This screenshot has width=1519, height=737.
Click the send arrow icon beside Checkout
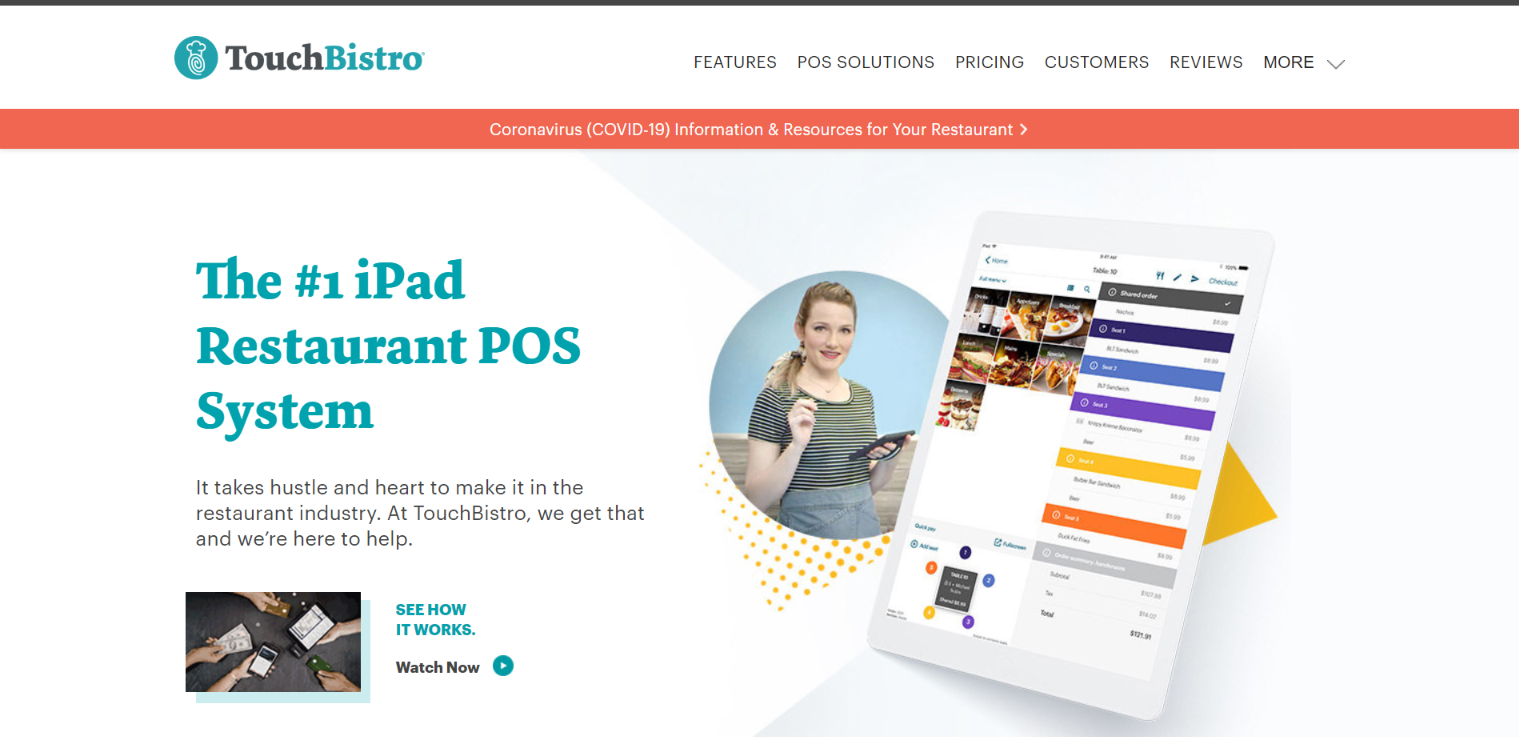(x=1194, y=279)
